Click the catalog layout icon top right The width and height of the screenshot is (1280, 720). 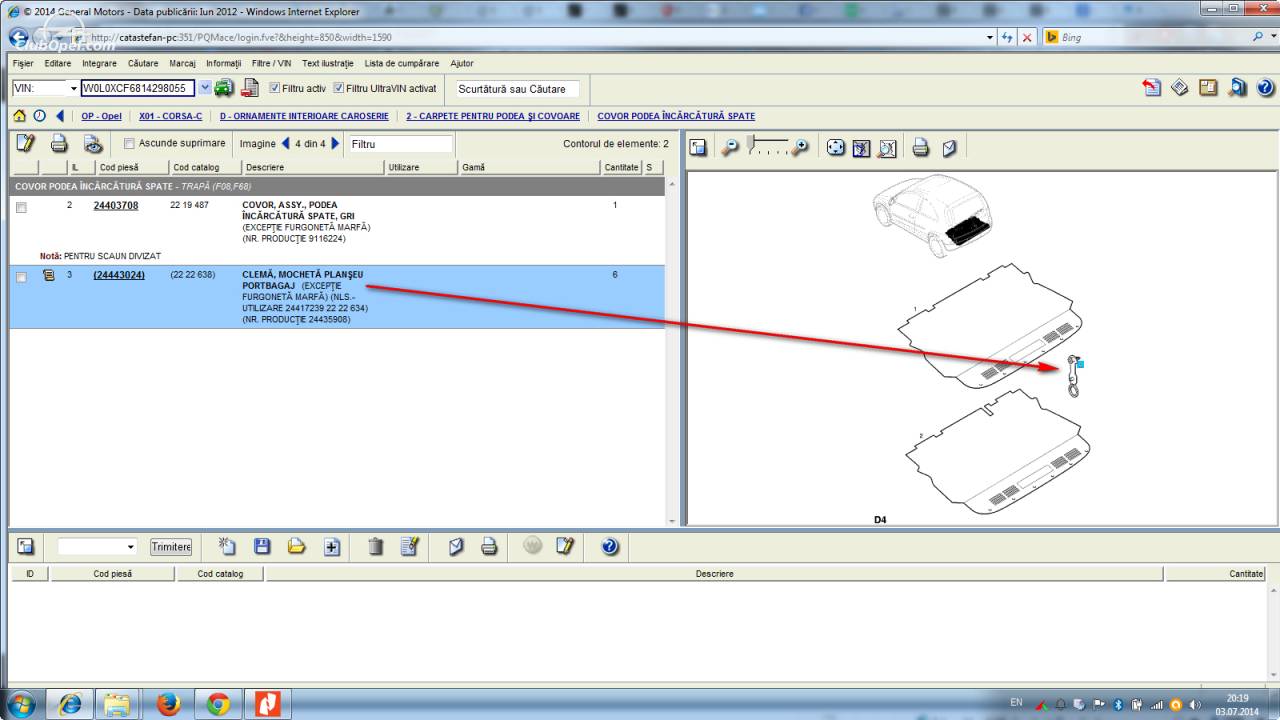(1208, 87)
